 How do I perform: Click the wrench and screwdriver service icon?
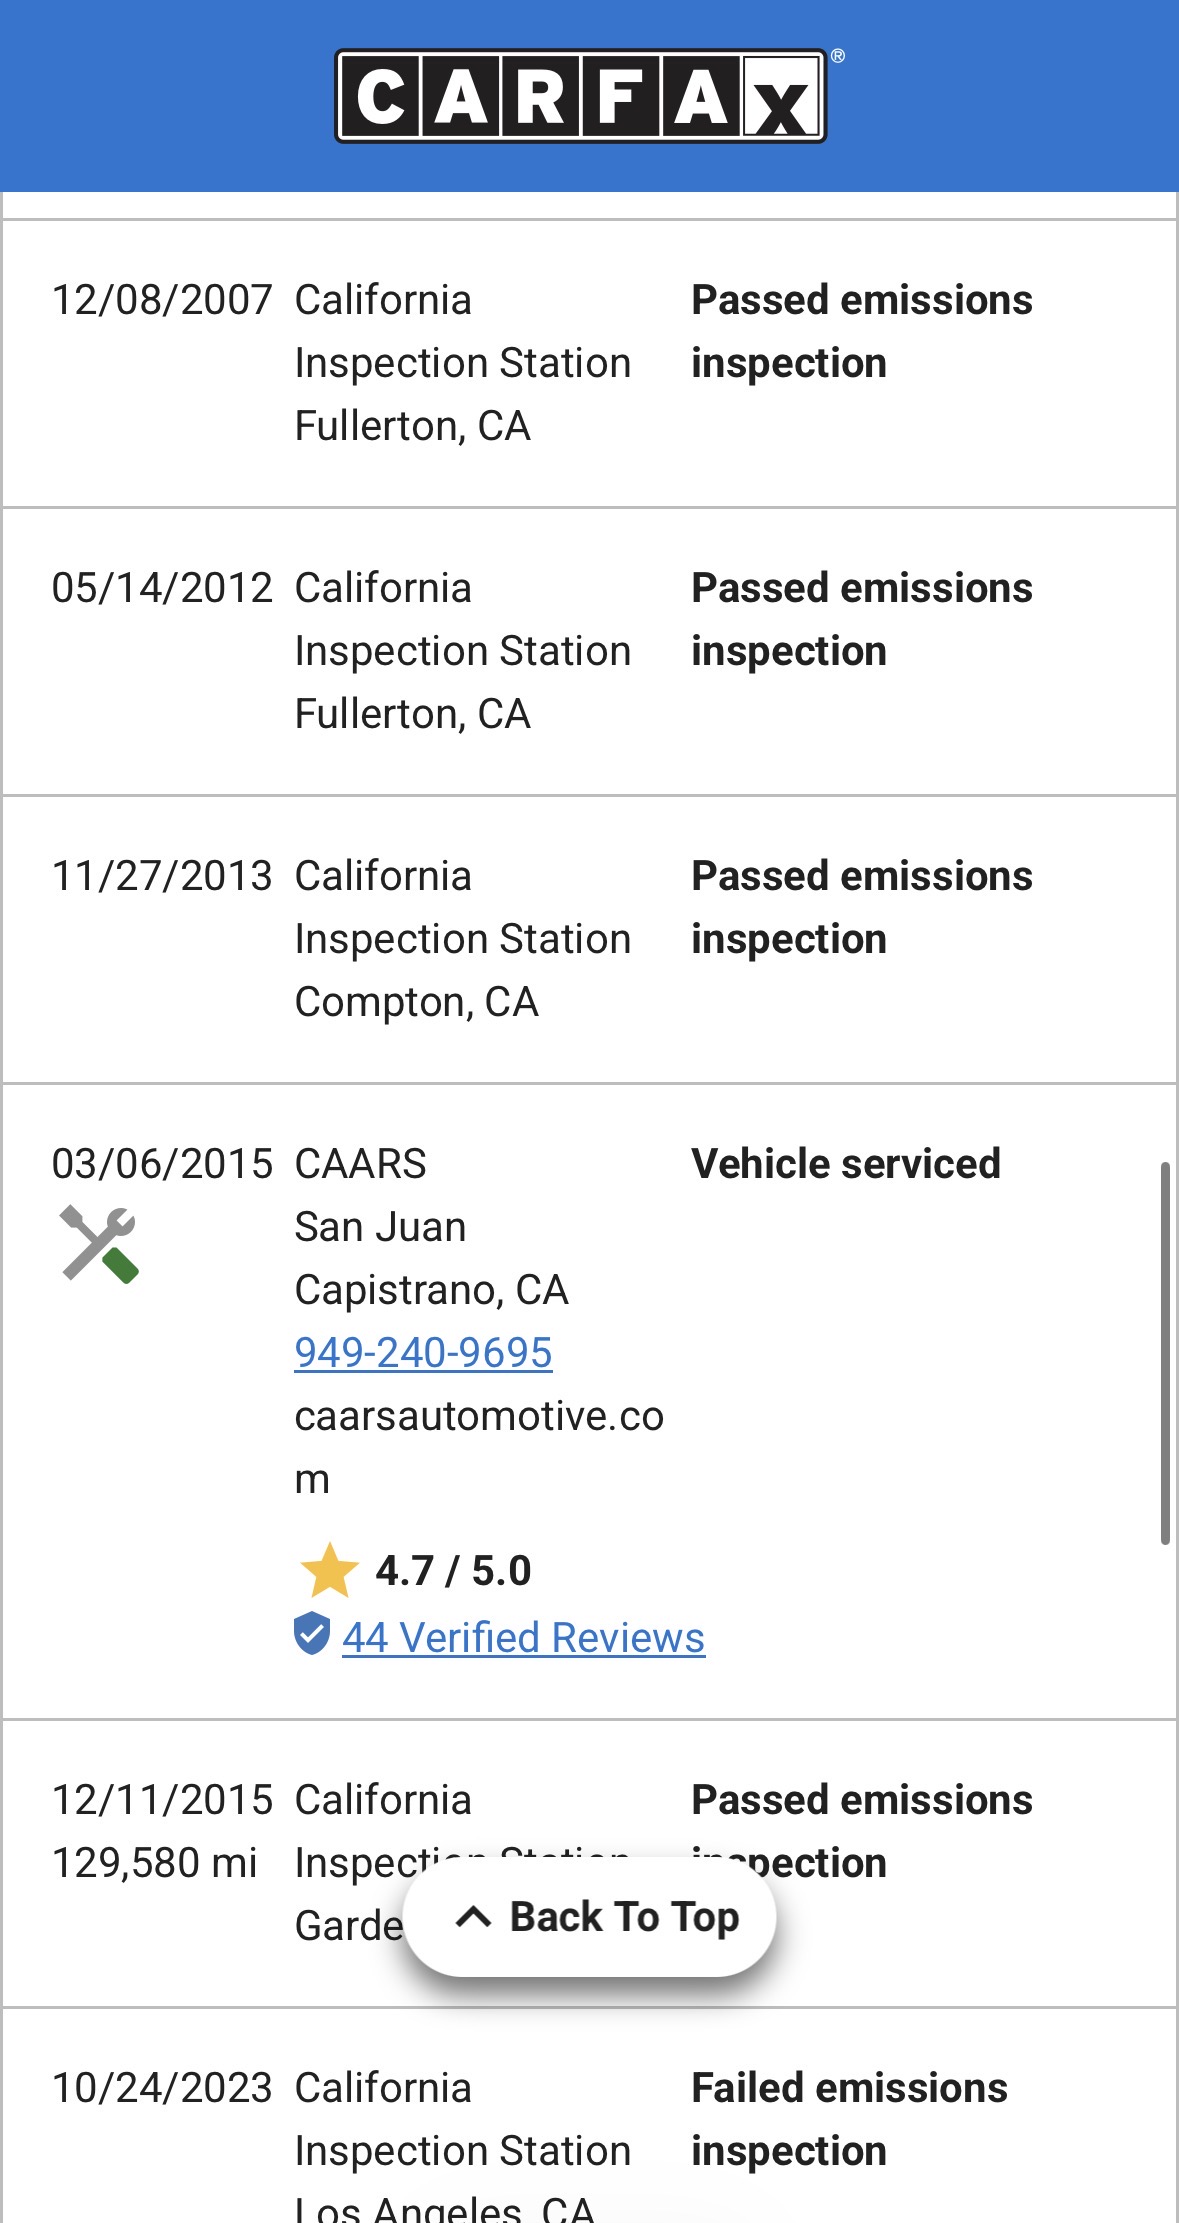98,1244
